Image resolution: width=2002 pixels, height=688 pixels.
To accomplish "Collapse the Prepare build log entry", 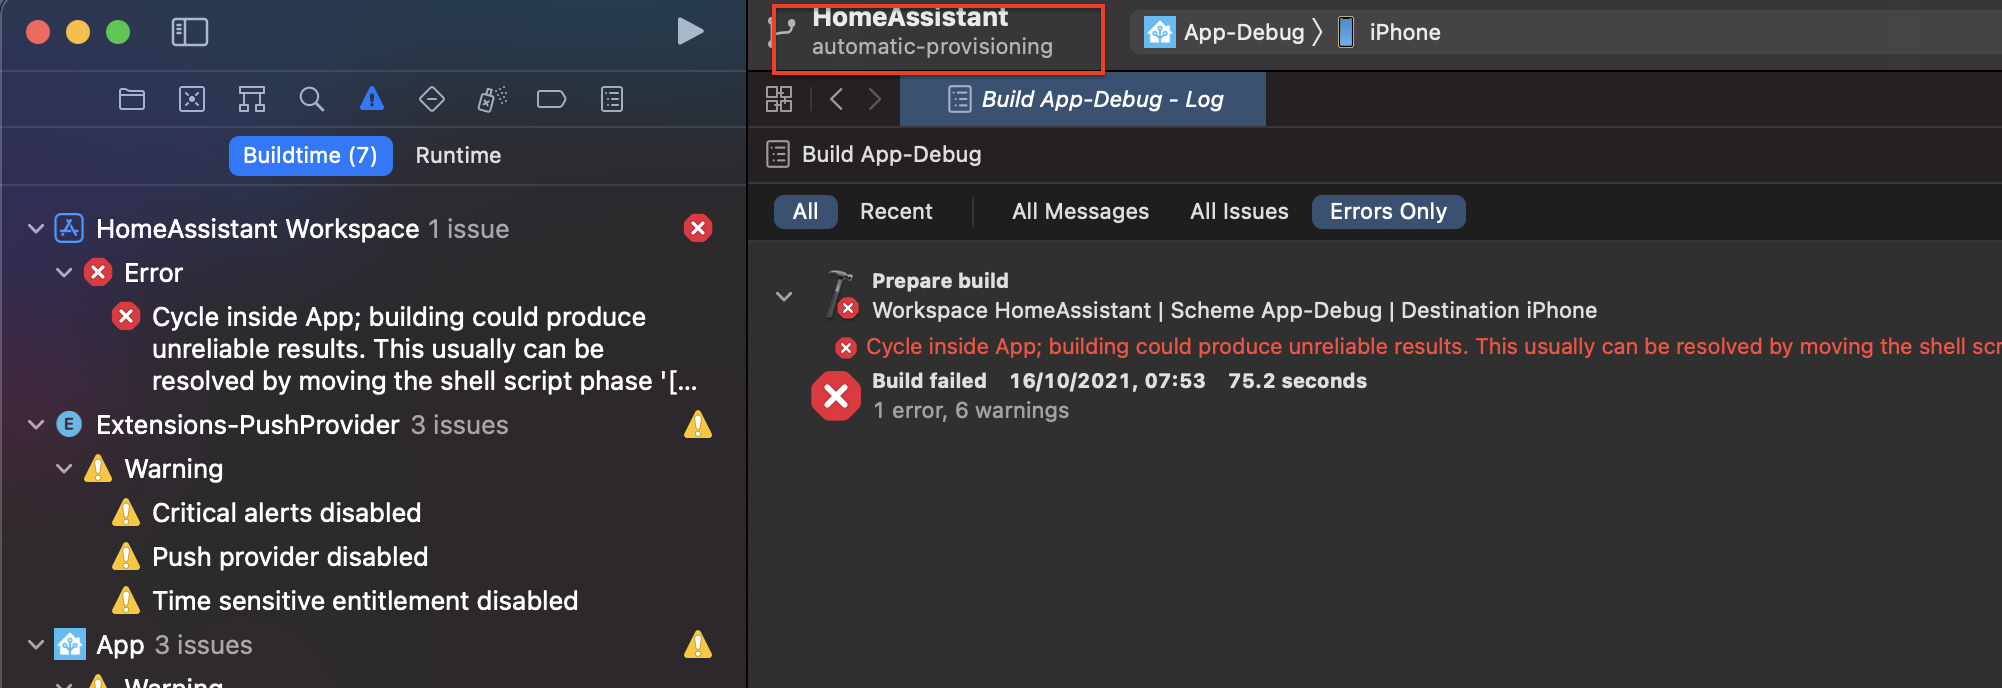I will pyautogui.click(x=784, y=296).
